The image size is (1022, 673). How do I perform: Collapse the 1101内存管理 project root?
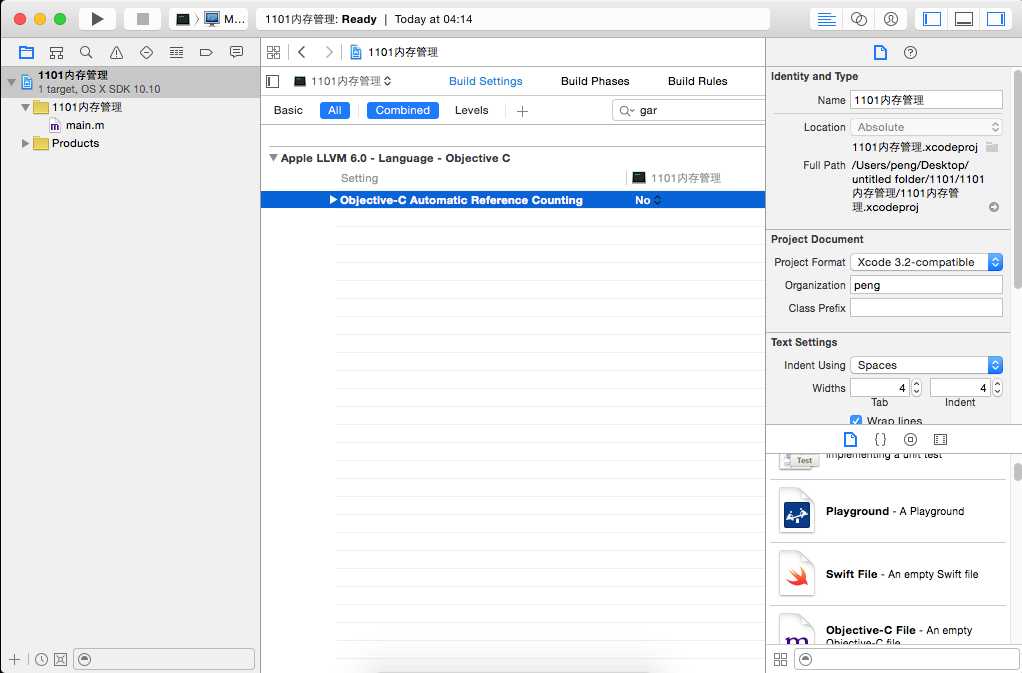click(x=11, y=82)
